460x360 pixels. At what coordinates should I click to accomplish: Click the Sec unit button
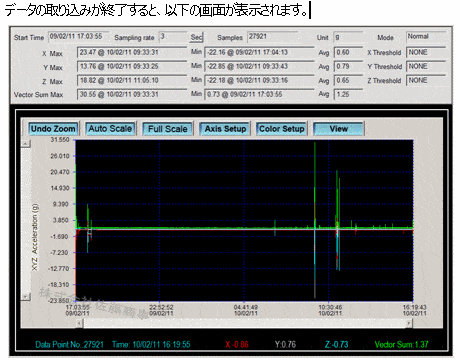(196, 37)
